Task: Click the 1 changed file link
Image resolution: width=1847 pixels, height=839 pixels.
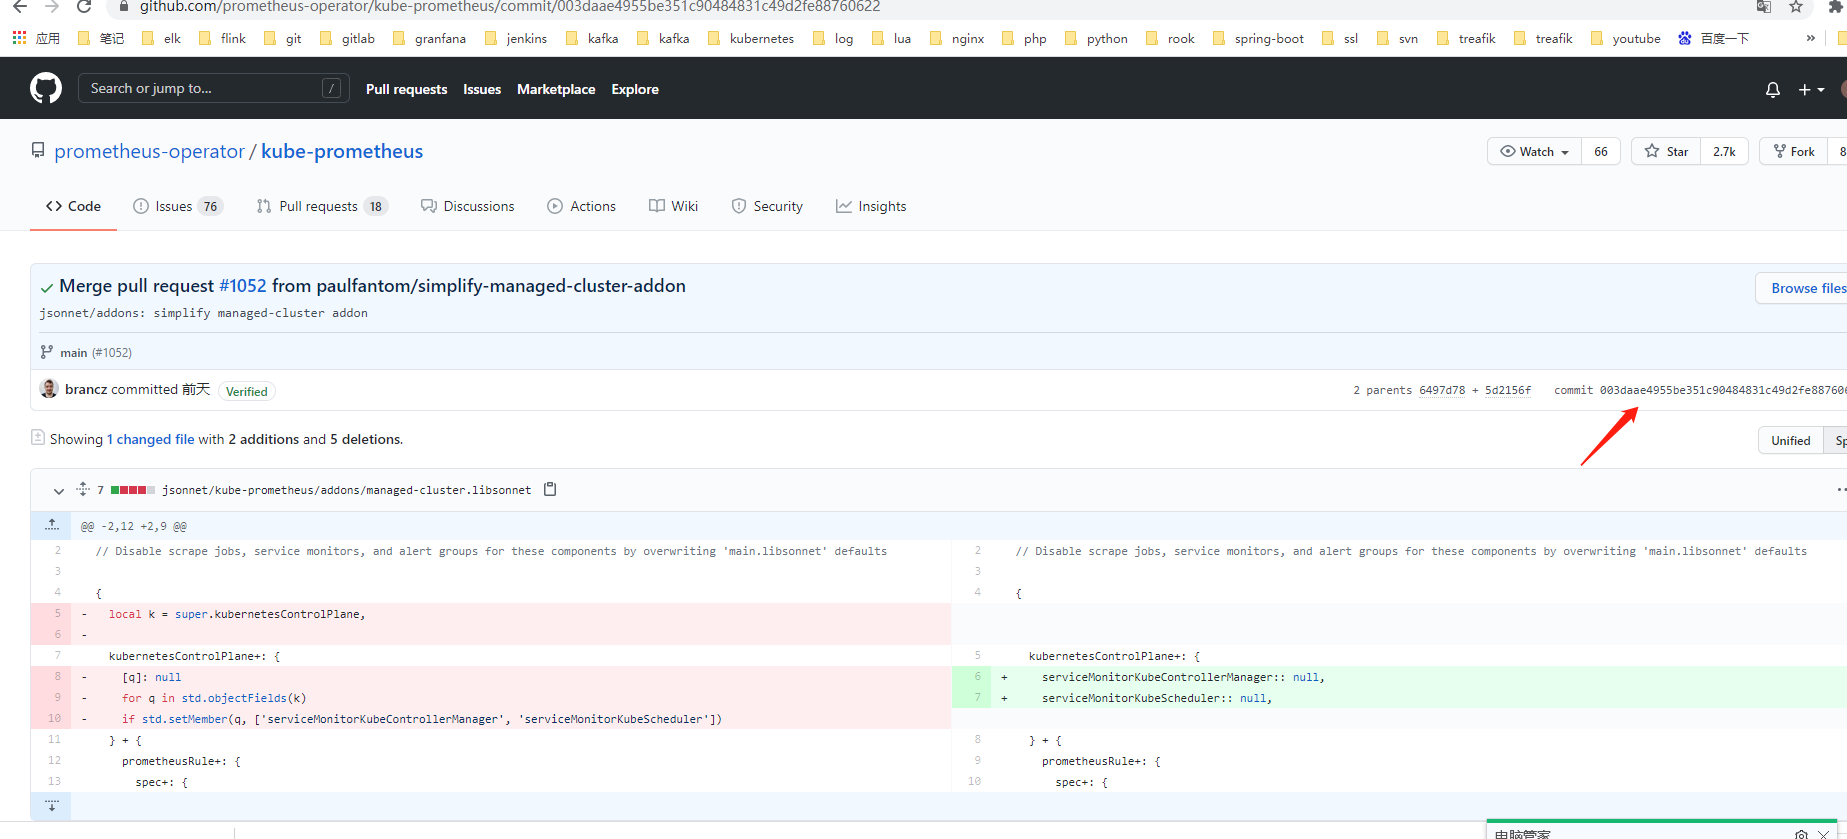Action: (151, 439)
